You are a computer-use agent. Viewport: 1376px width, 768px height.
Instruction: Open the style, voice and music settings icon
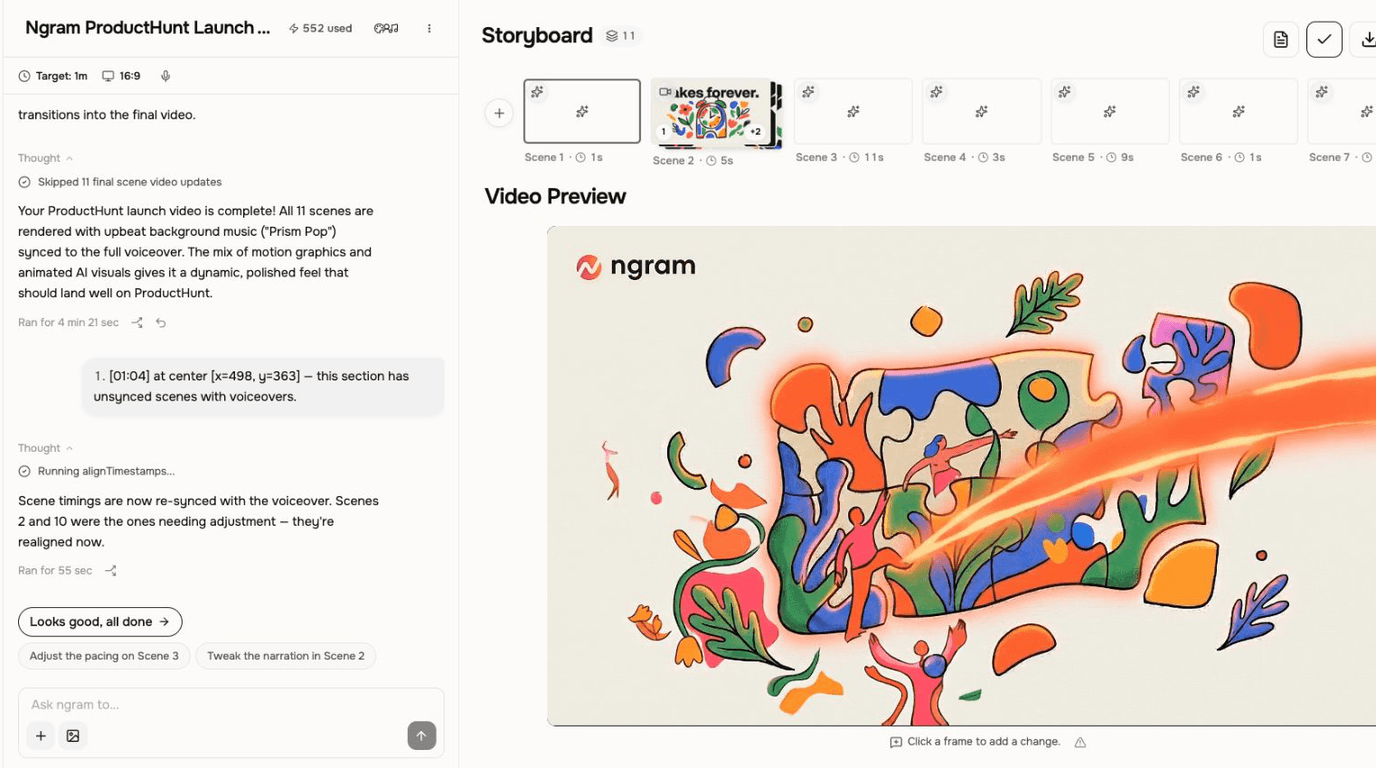point(386,29)
